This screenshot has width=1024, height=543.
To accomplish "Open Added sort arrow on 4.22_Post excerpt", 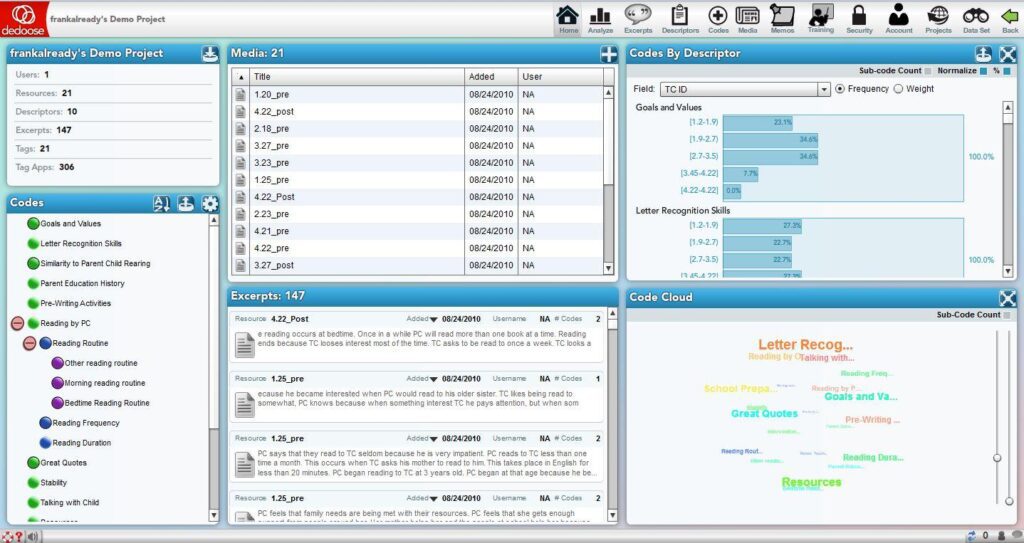I will 433,320.
